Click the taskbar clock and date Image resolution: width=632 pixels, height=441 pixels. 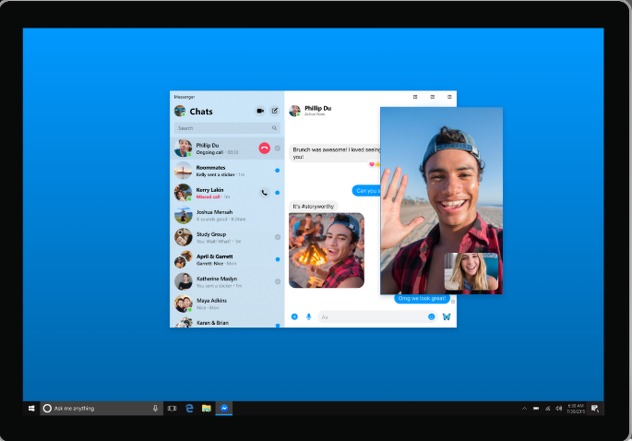point(576,408)
